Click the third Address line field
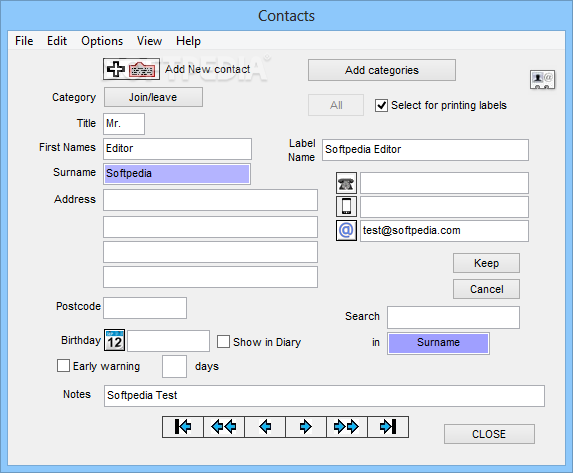The image size is (573, 473). tap(210, 252)
